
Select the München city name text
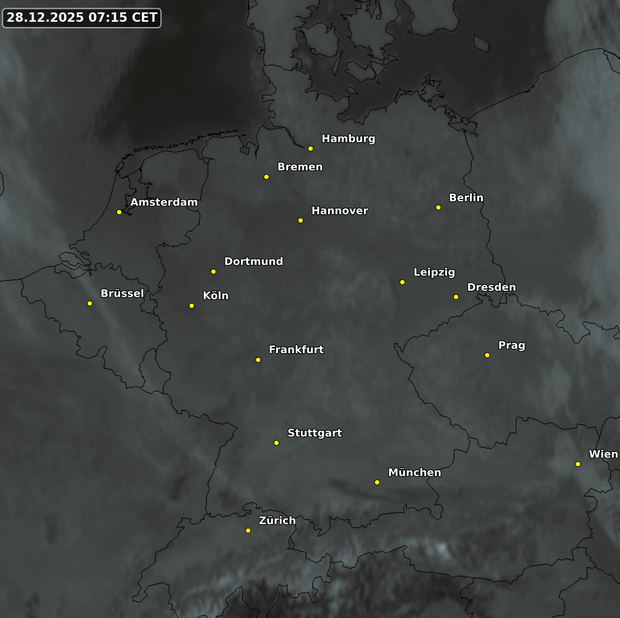pos(414,473)
